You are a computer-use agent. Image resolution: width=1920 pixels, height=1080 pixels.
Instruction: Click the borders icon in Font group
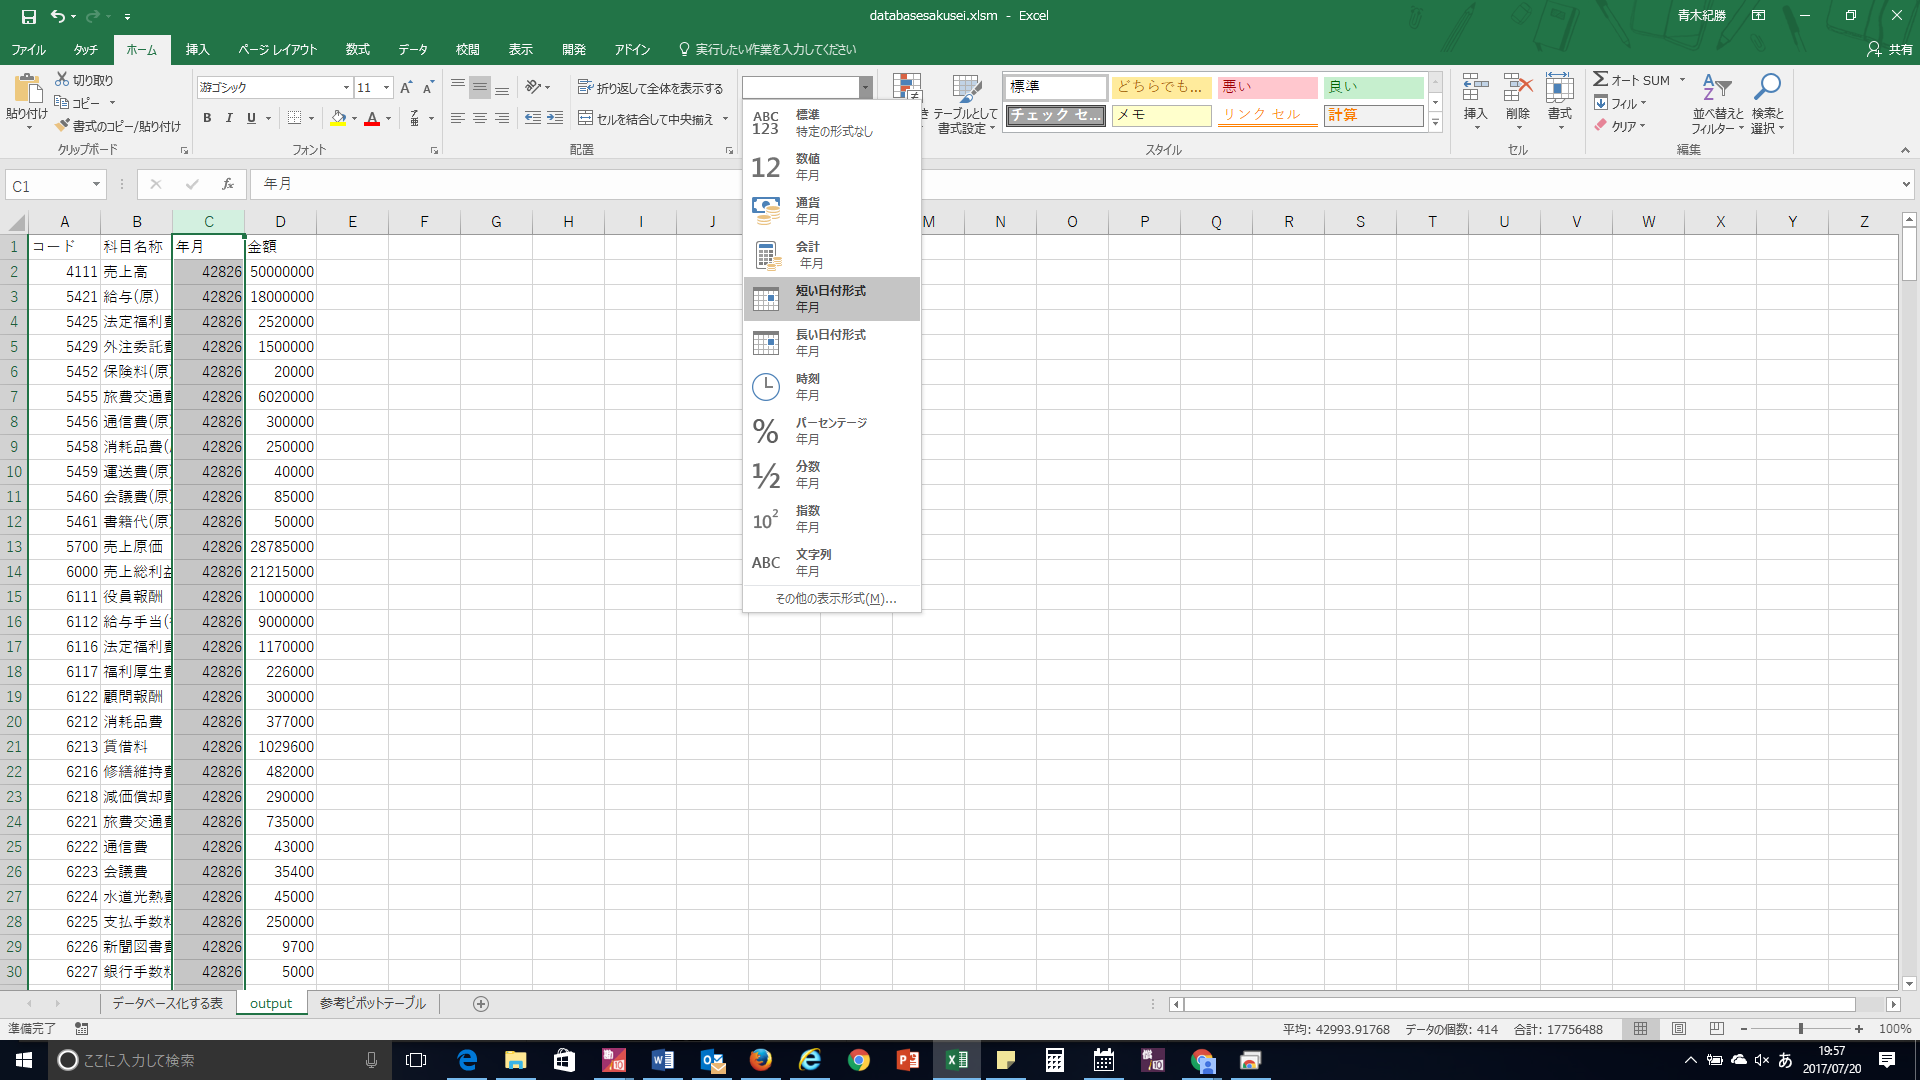[294, 118]
